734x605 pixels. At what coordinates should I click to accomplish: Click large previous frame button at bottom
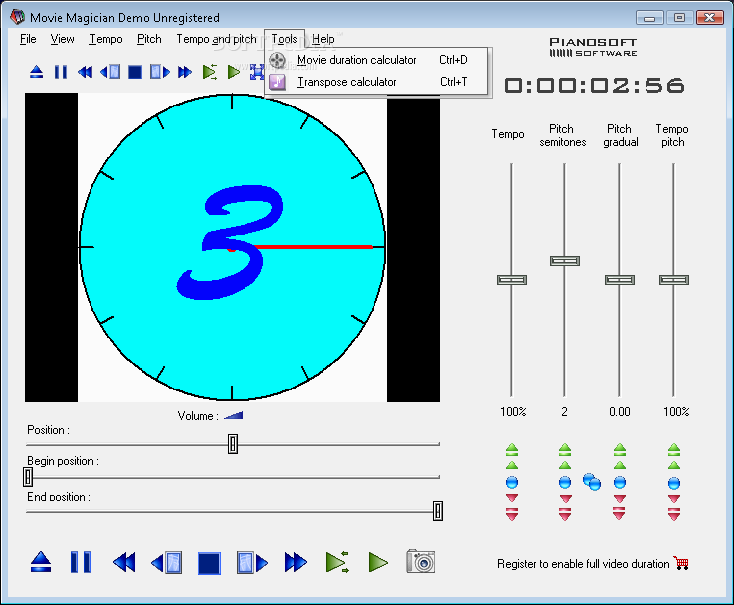[166, 562]
